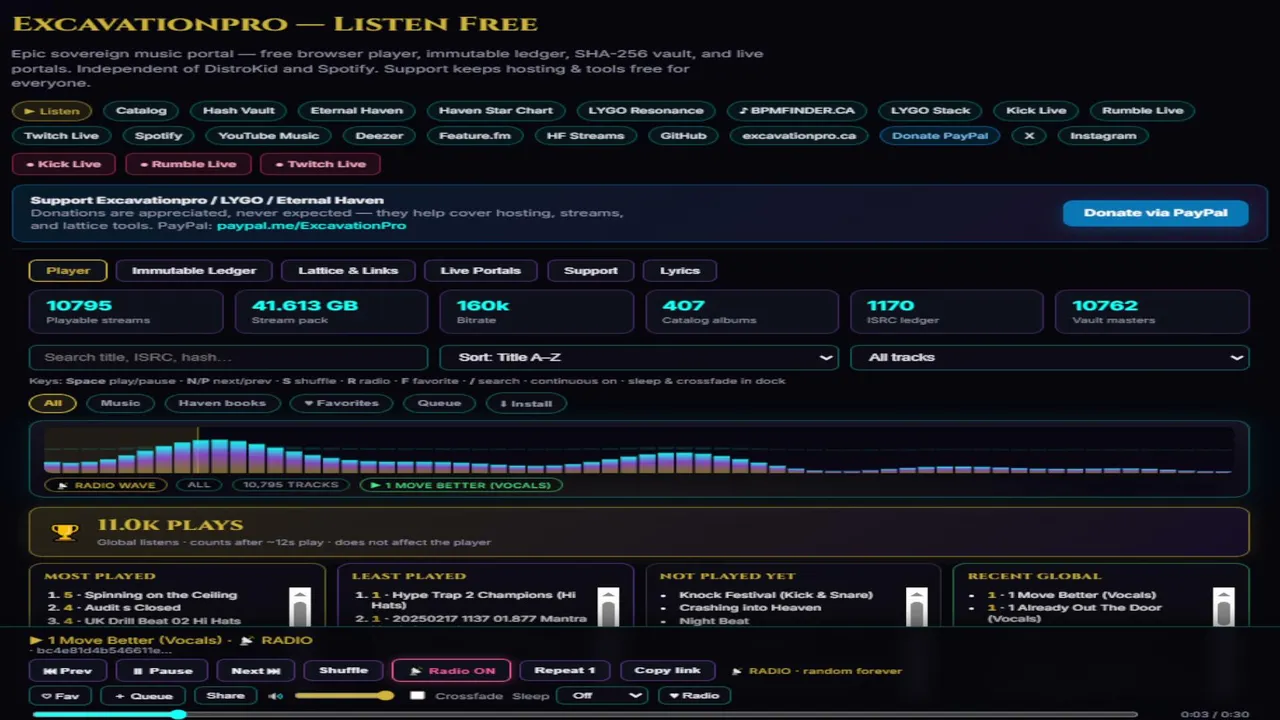Select the Queue filter chip
The width and height of the screenshot is (1280, 720).
[439, 404]
